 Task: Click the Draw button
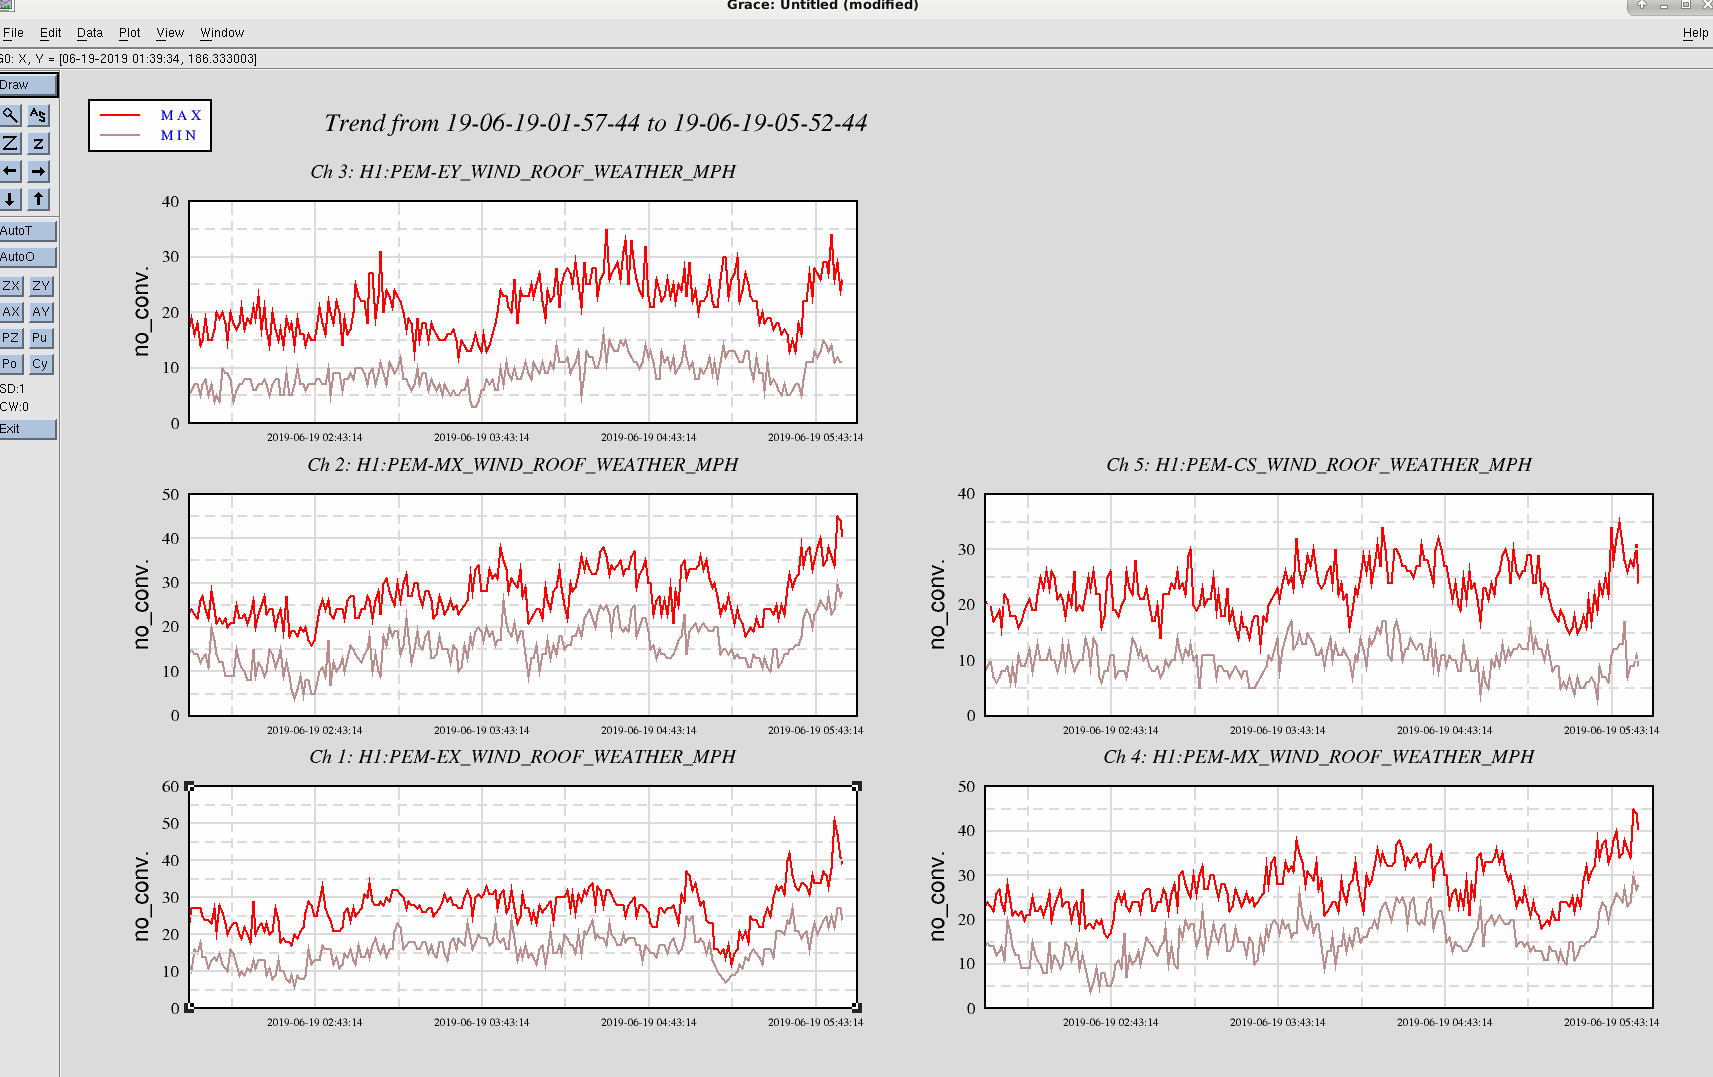coord(28,85)
